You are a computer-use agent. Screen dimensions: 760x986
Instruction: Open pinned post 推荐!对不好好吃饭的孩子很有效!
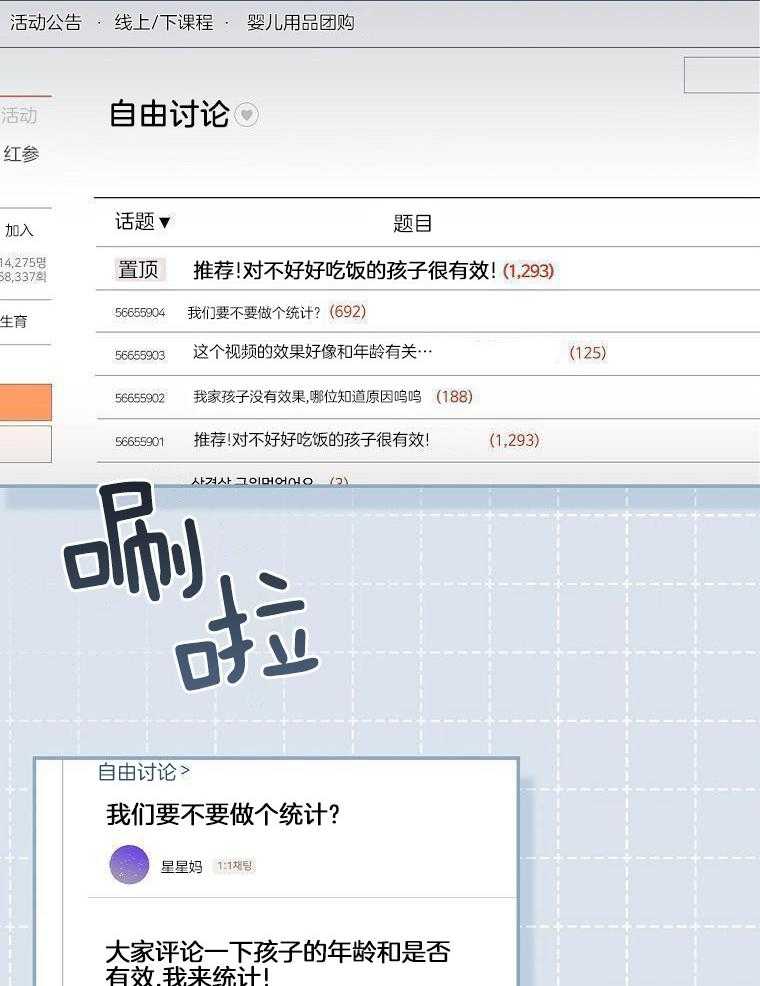(344, 270)
